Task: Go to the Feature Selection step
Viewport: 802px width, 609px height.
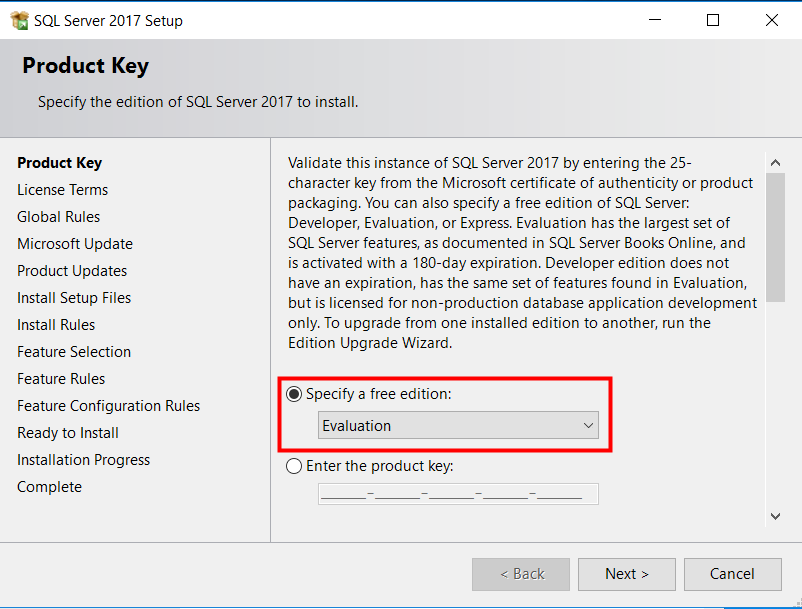Action: point(74,352)
